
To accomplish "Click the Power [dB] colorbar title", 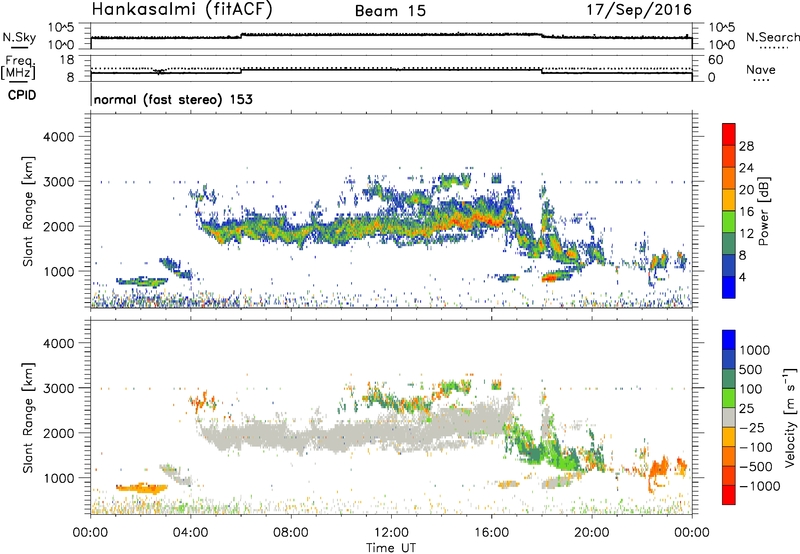I will [x=763, y=211].
